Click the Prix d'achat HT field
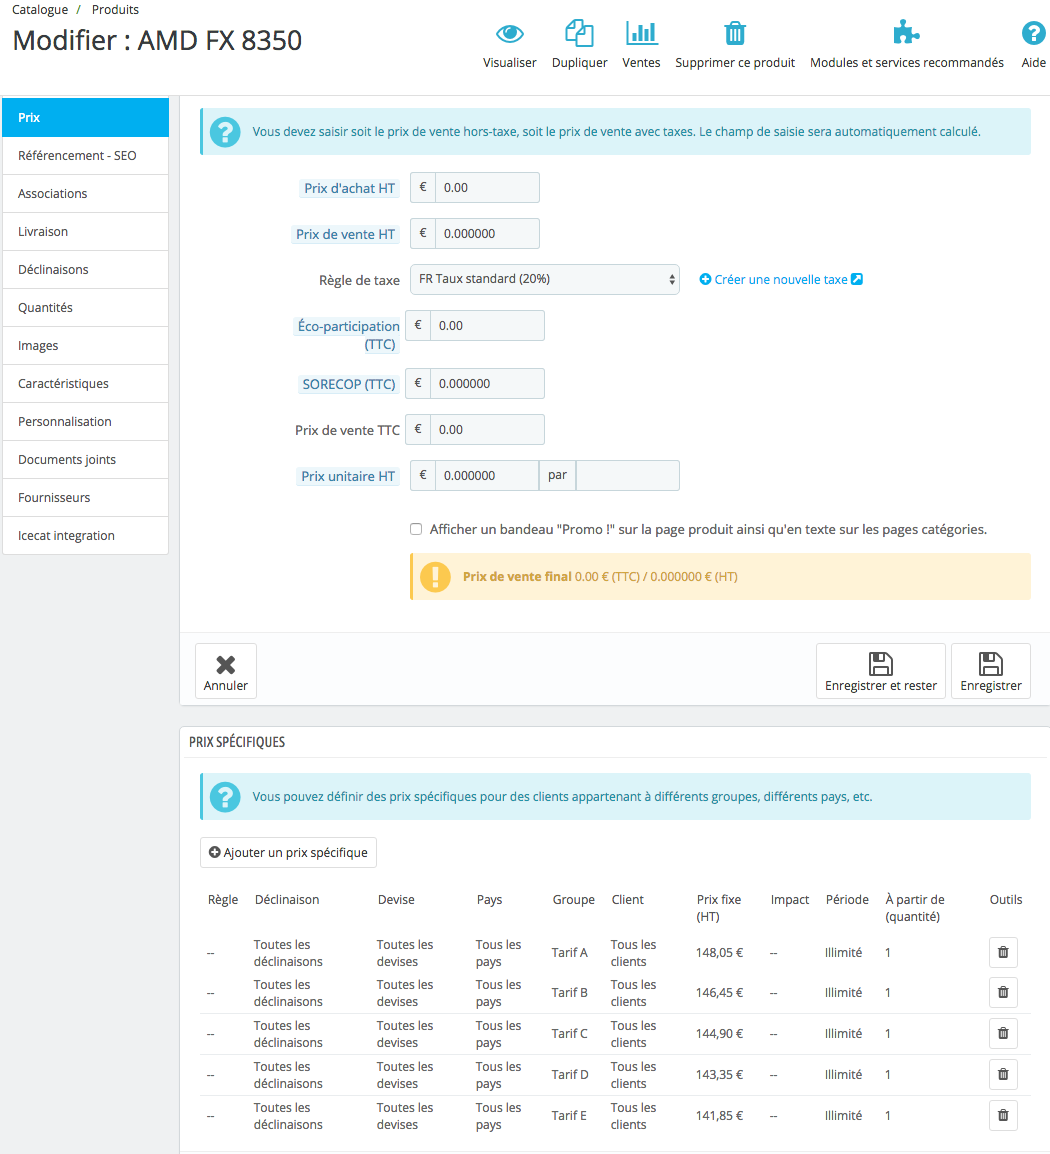The height and width of the screenshot is (1154, 1050). pos(487,188)
